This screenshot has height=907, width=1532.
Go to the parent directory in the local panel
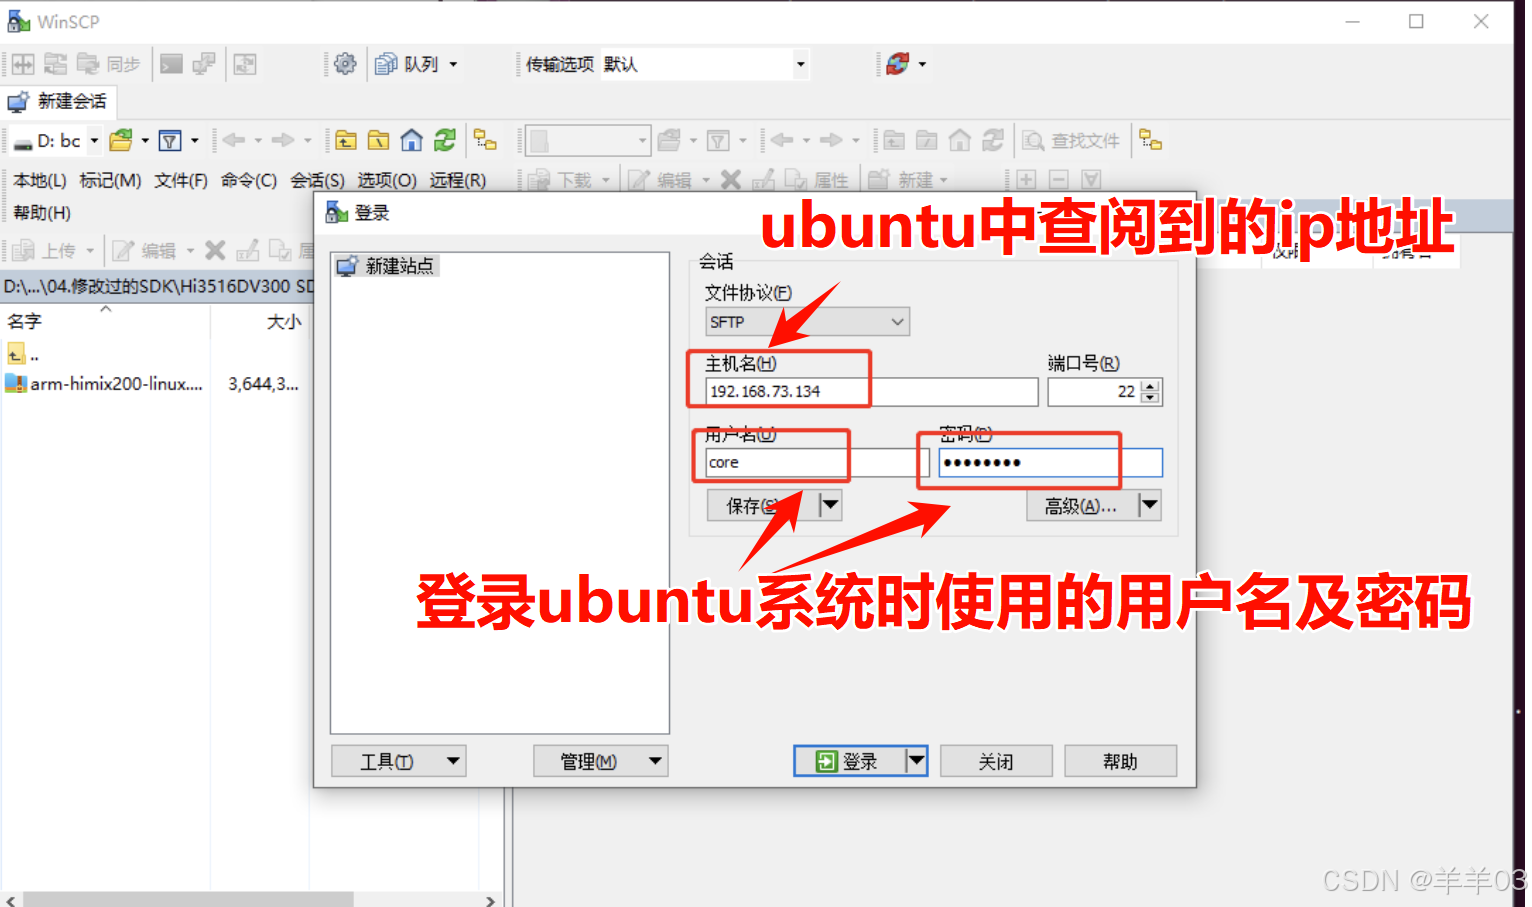346,141
